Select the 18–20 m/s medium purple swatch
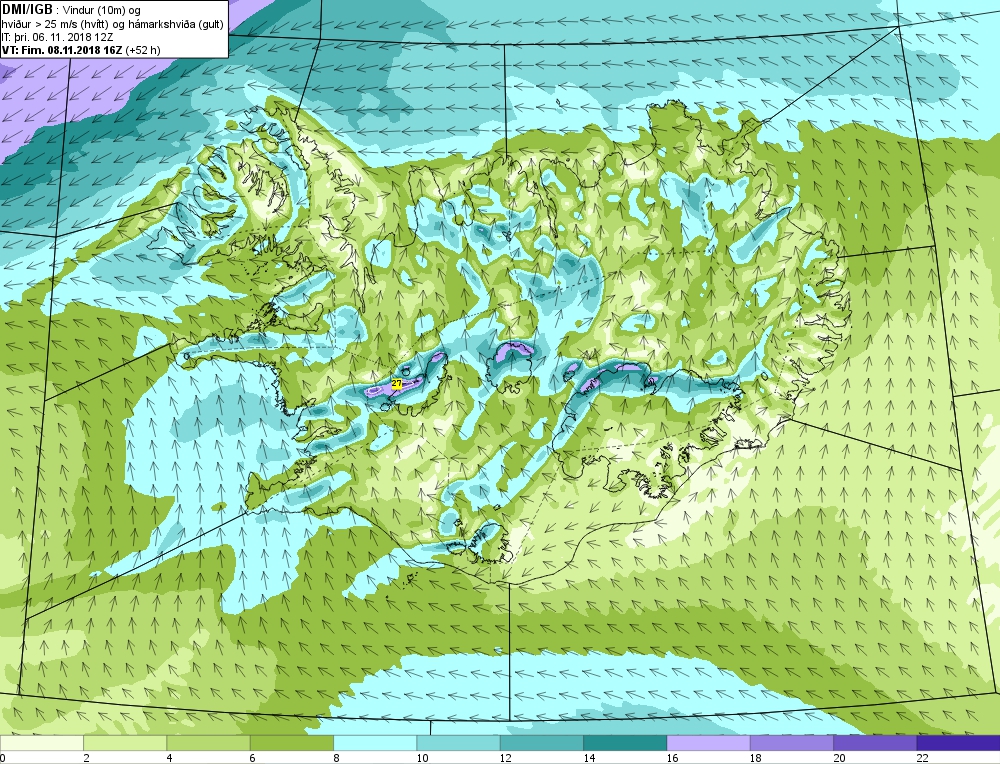Screen dimensions: 1000x764 point(791,744)
